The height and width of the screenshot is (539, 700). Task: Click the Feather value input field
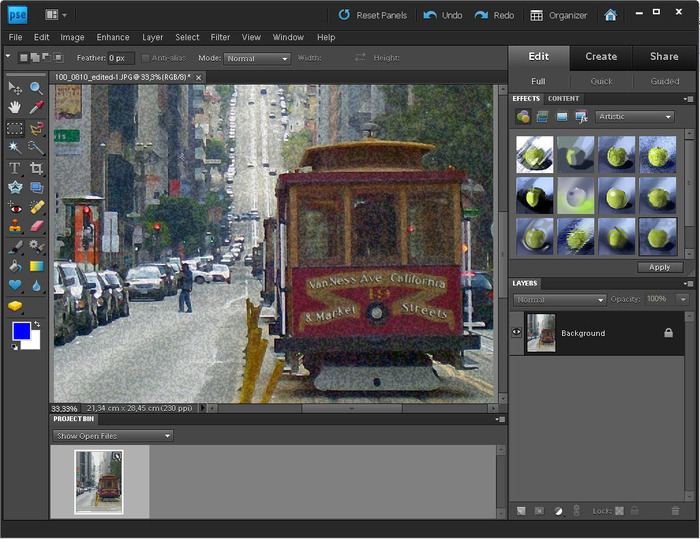point(121,58)
